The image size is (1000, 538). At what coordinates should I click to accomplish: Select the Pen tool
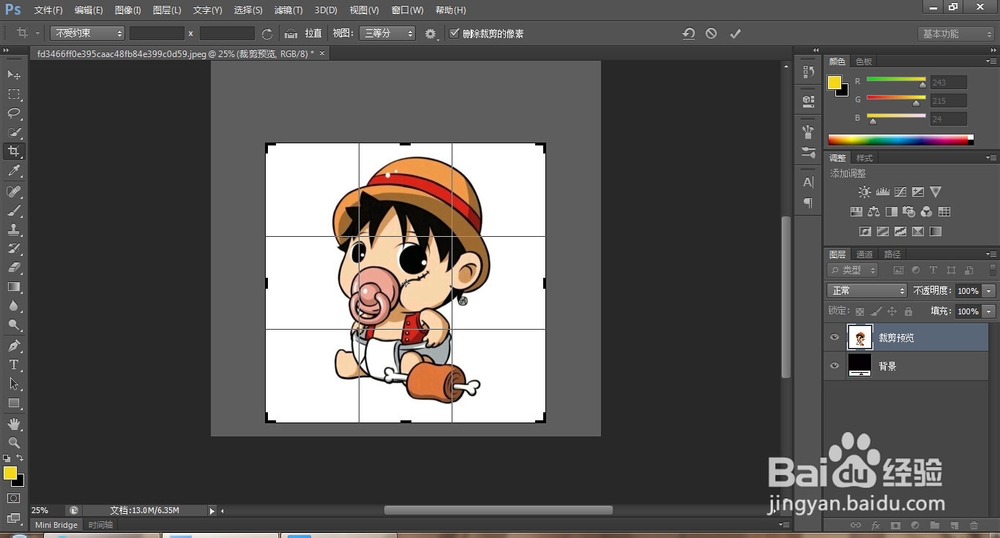coord(13,346)
